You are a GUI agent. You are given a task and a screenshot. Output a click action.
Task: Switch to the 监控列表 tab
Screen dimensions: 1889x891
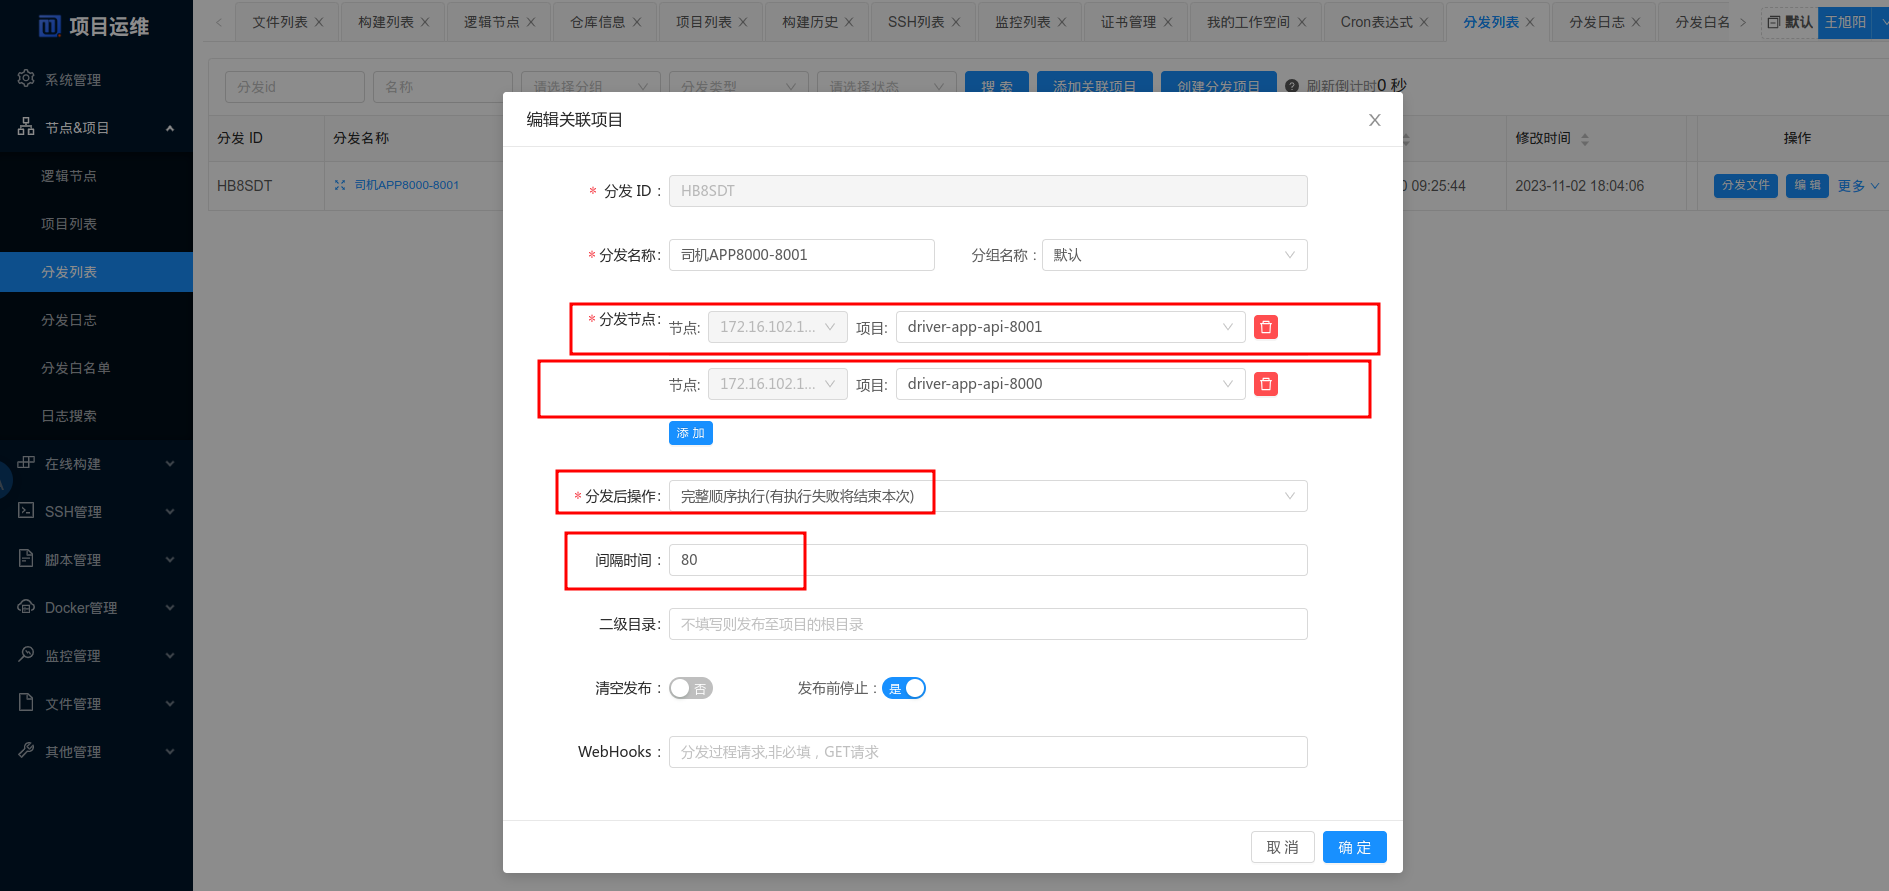click(x=1022, y=22)
